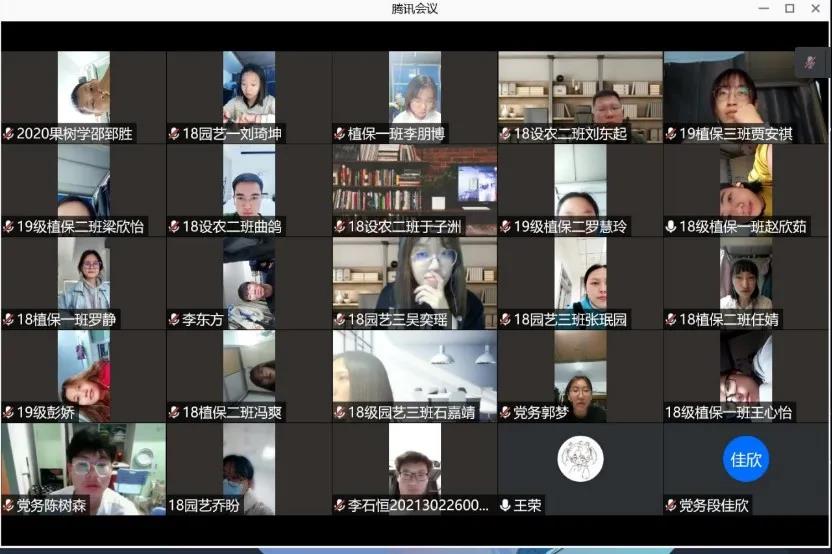Click the mic icon next to 18设农二班刘东起

tap(505, 134)
